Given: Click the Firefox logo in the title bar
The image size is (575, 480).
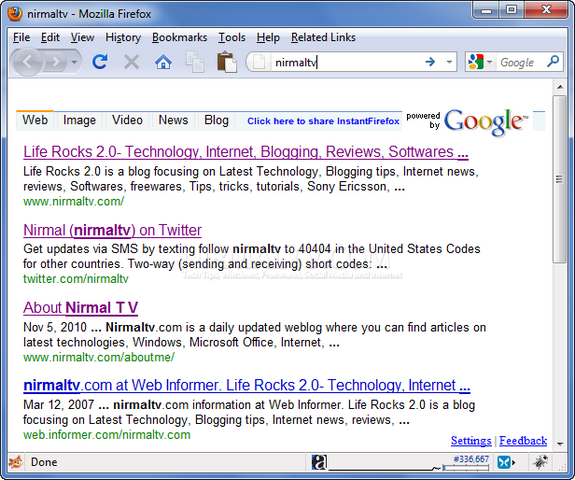Looking at the screenshot, I should coord(15,14).
